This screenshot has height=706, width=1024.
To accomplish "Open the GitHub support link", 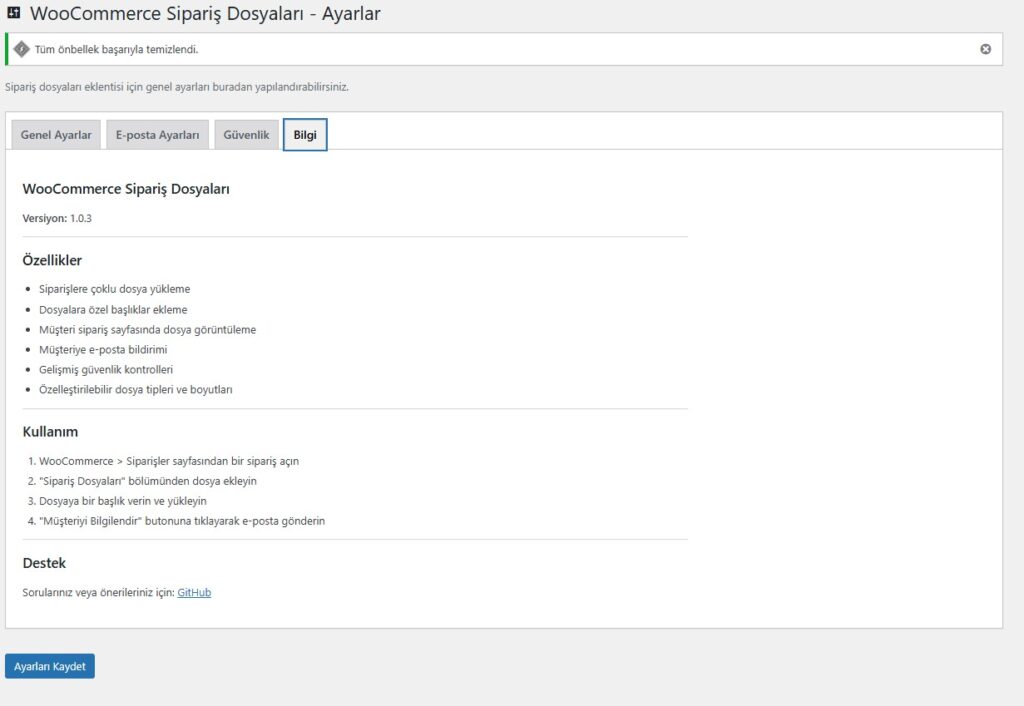I will pos(194,592).
